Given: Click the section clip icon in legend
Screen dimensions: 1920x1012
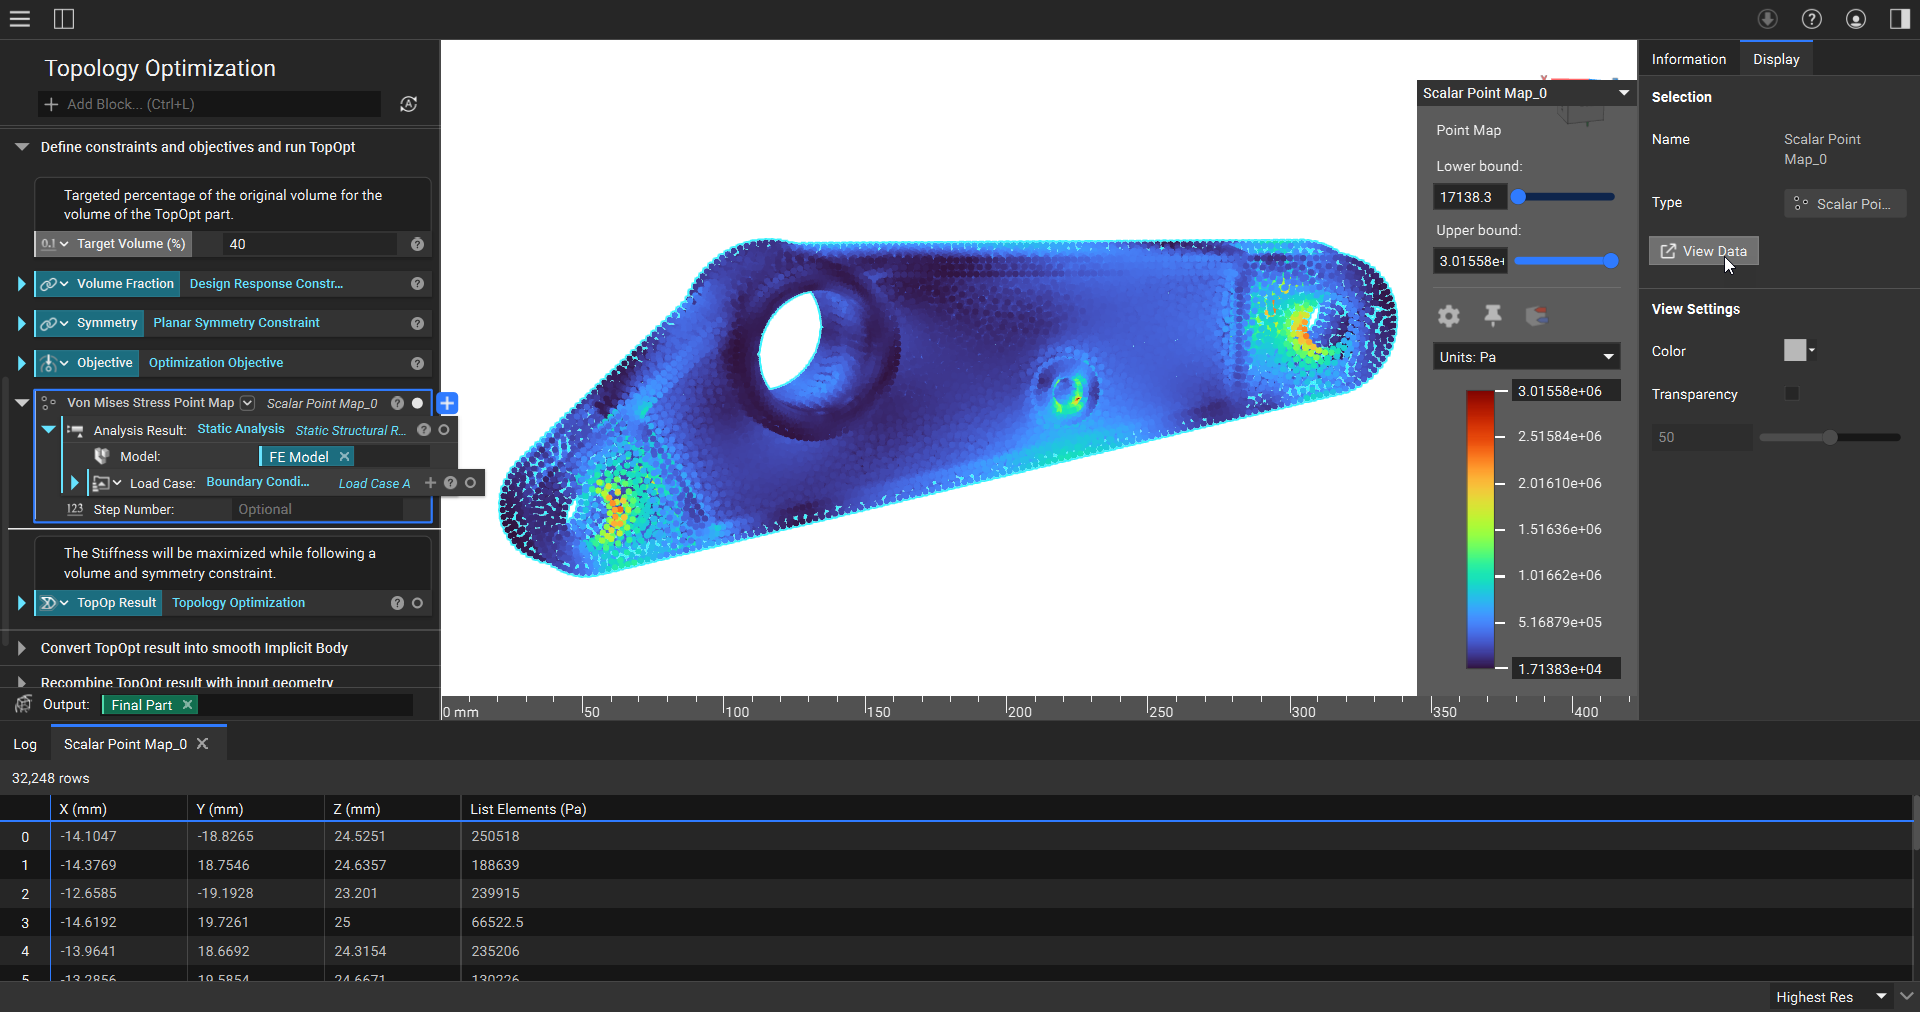Looking at the screenshot, I should (x=1536, y=316).
